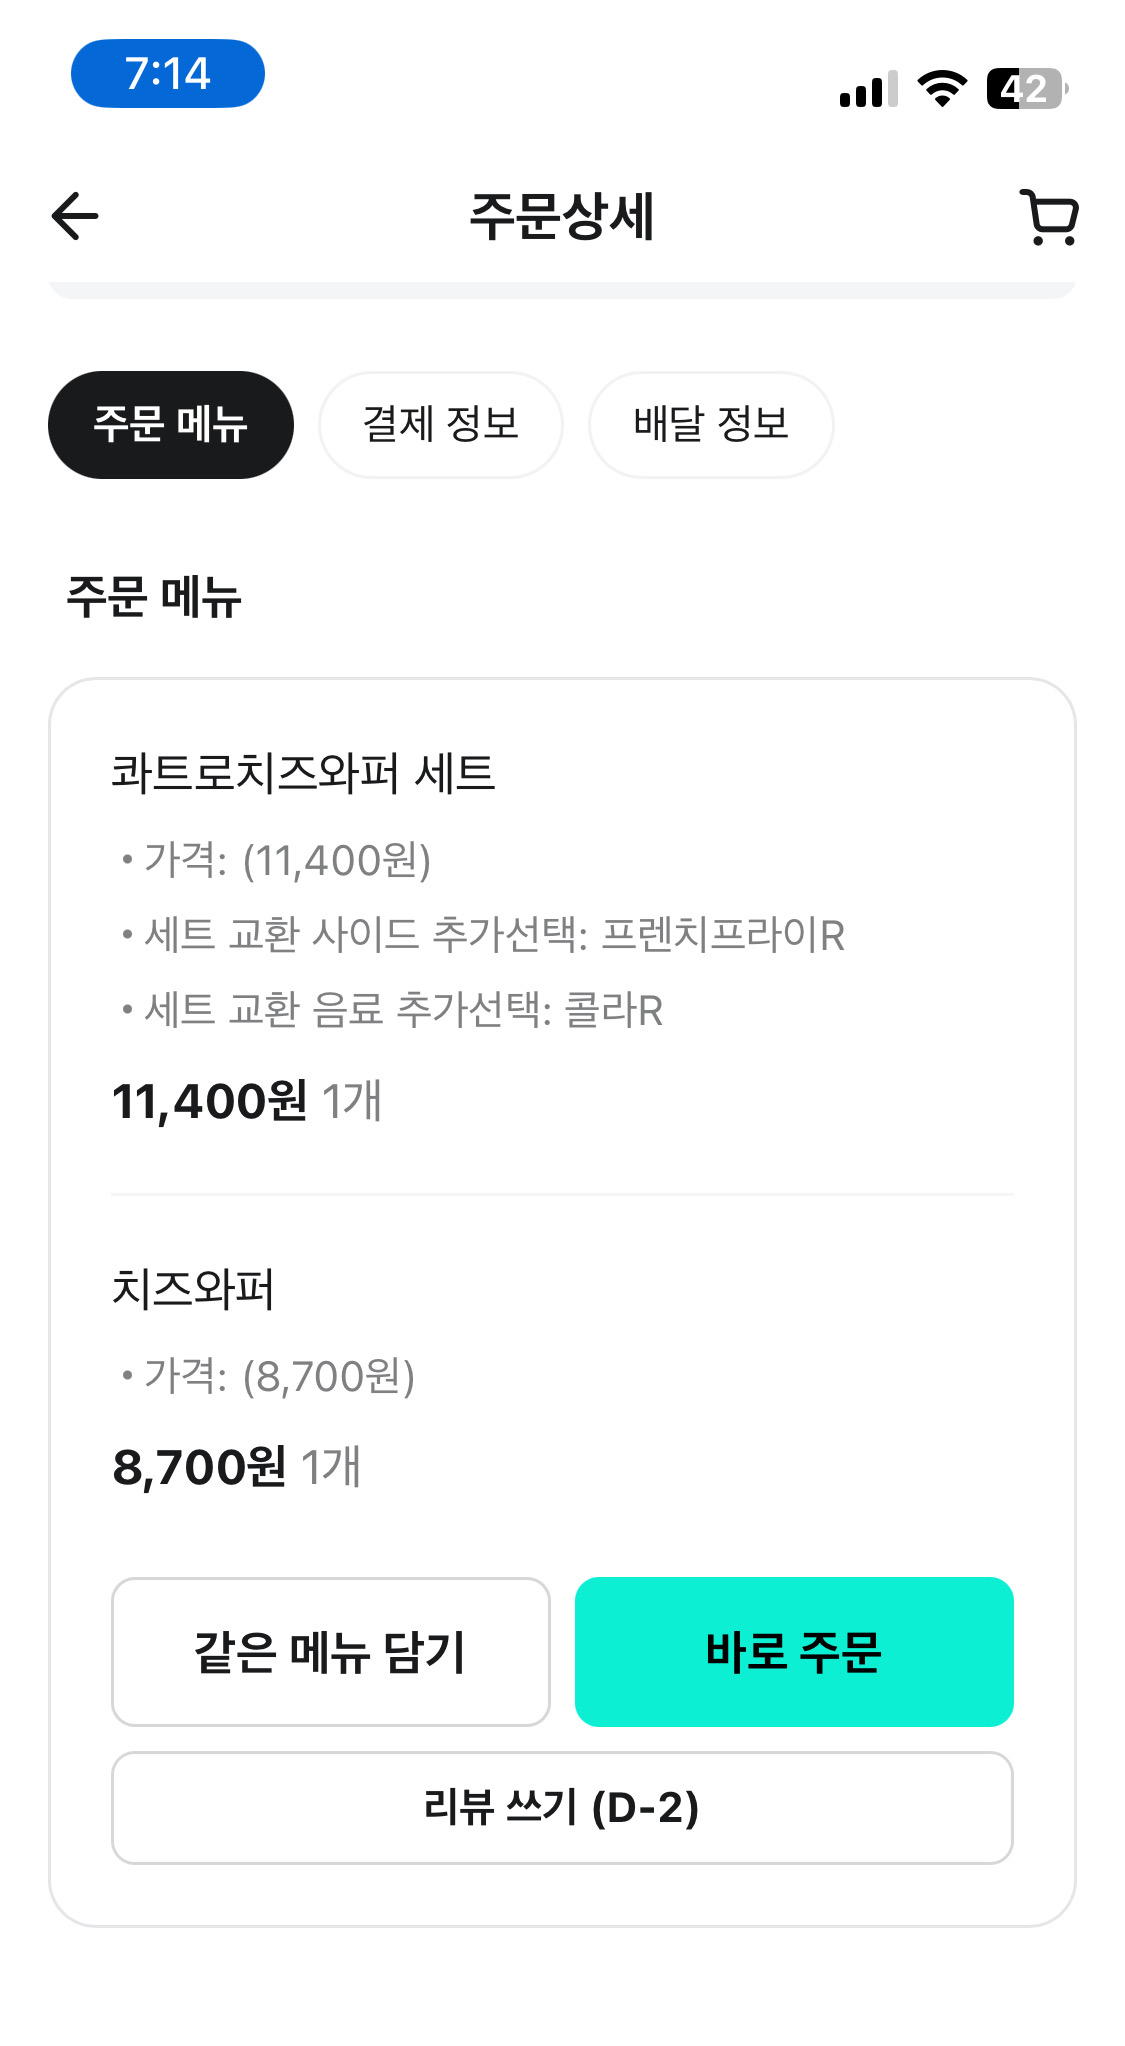The height and width of the screenshot is (2046, 1125).
Task: Tap the blue 7:14 time pill
Action: [x=168, y=74]
